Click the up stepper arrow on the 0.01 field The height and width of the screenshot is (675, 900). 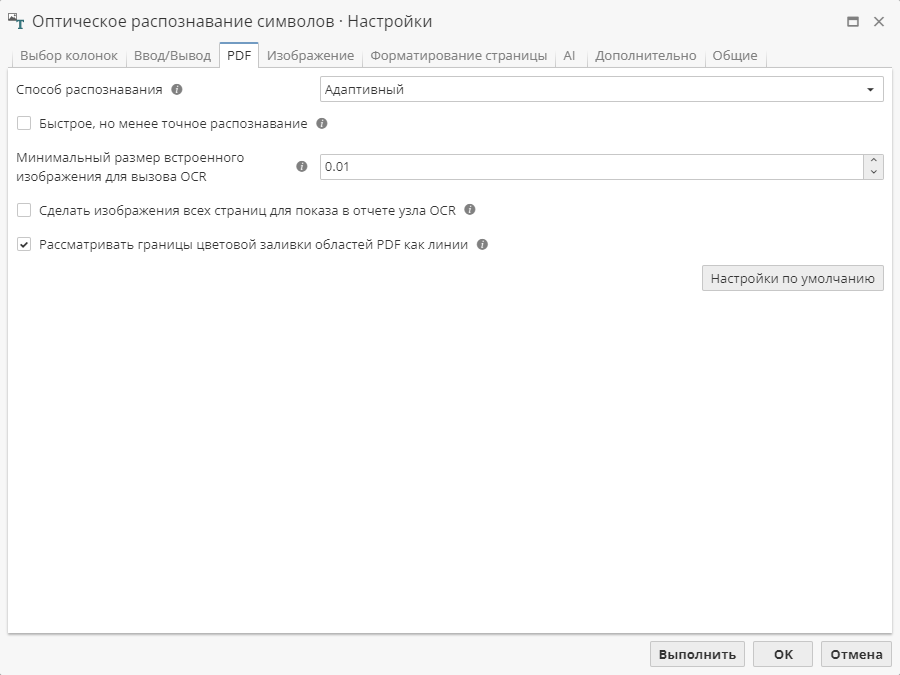coord(872,161)
